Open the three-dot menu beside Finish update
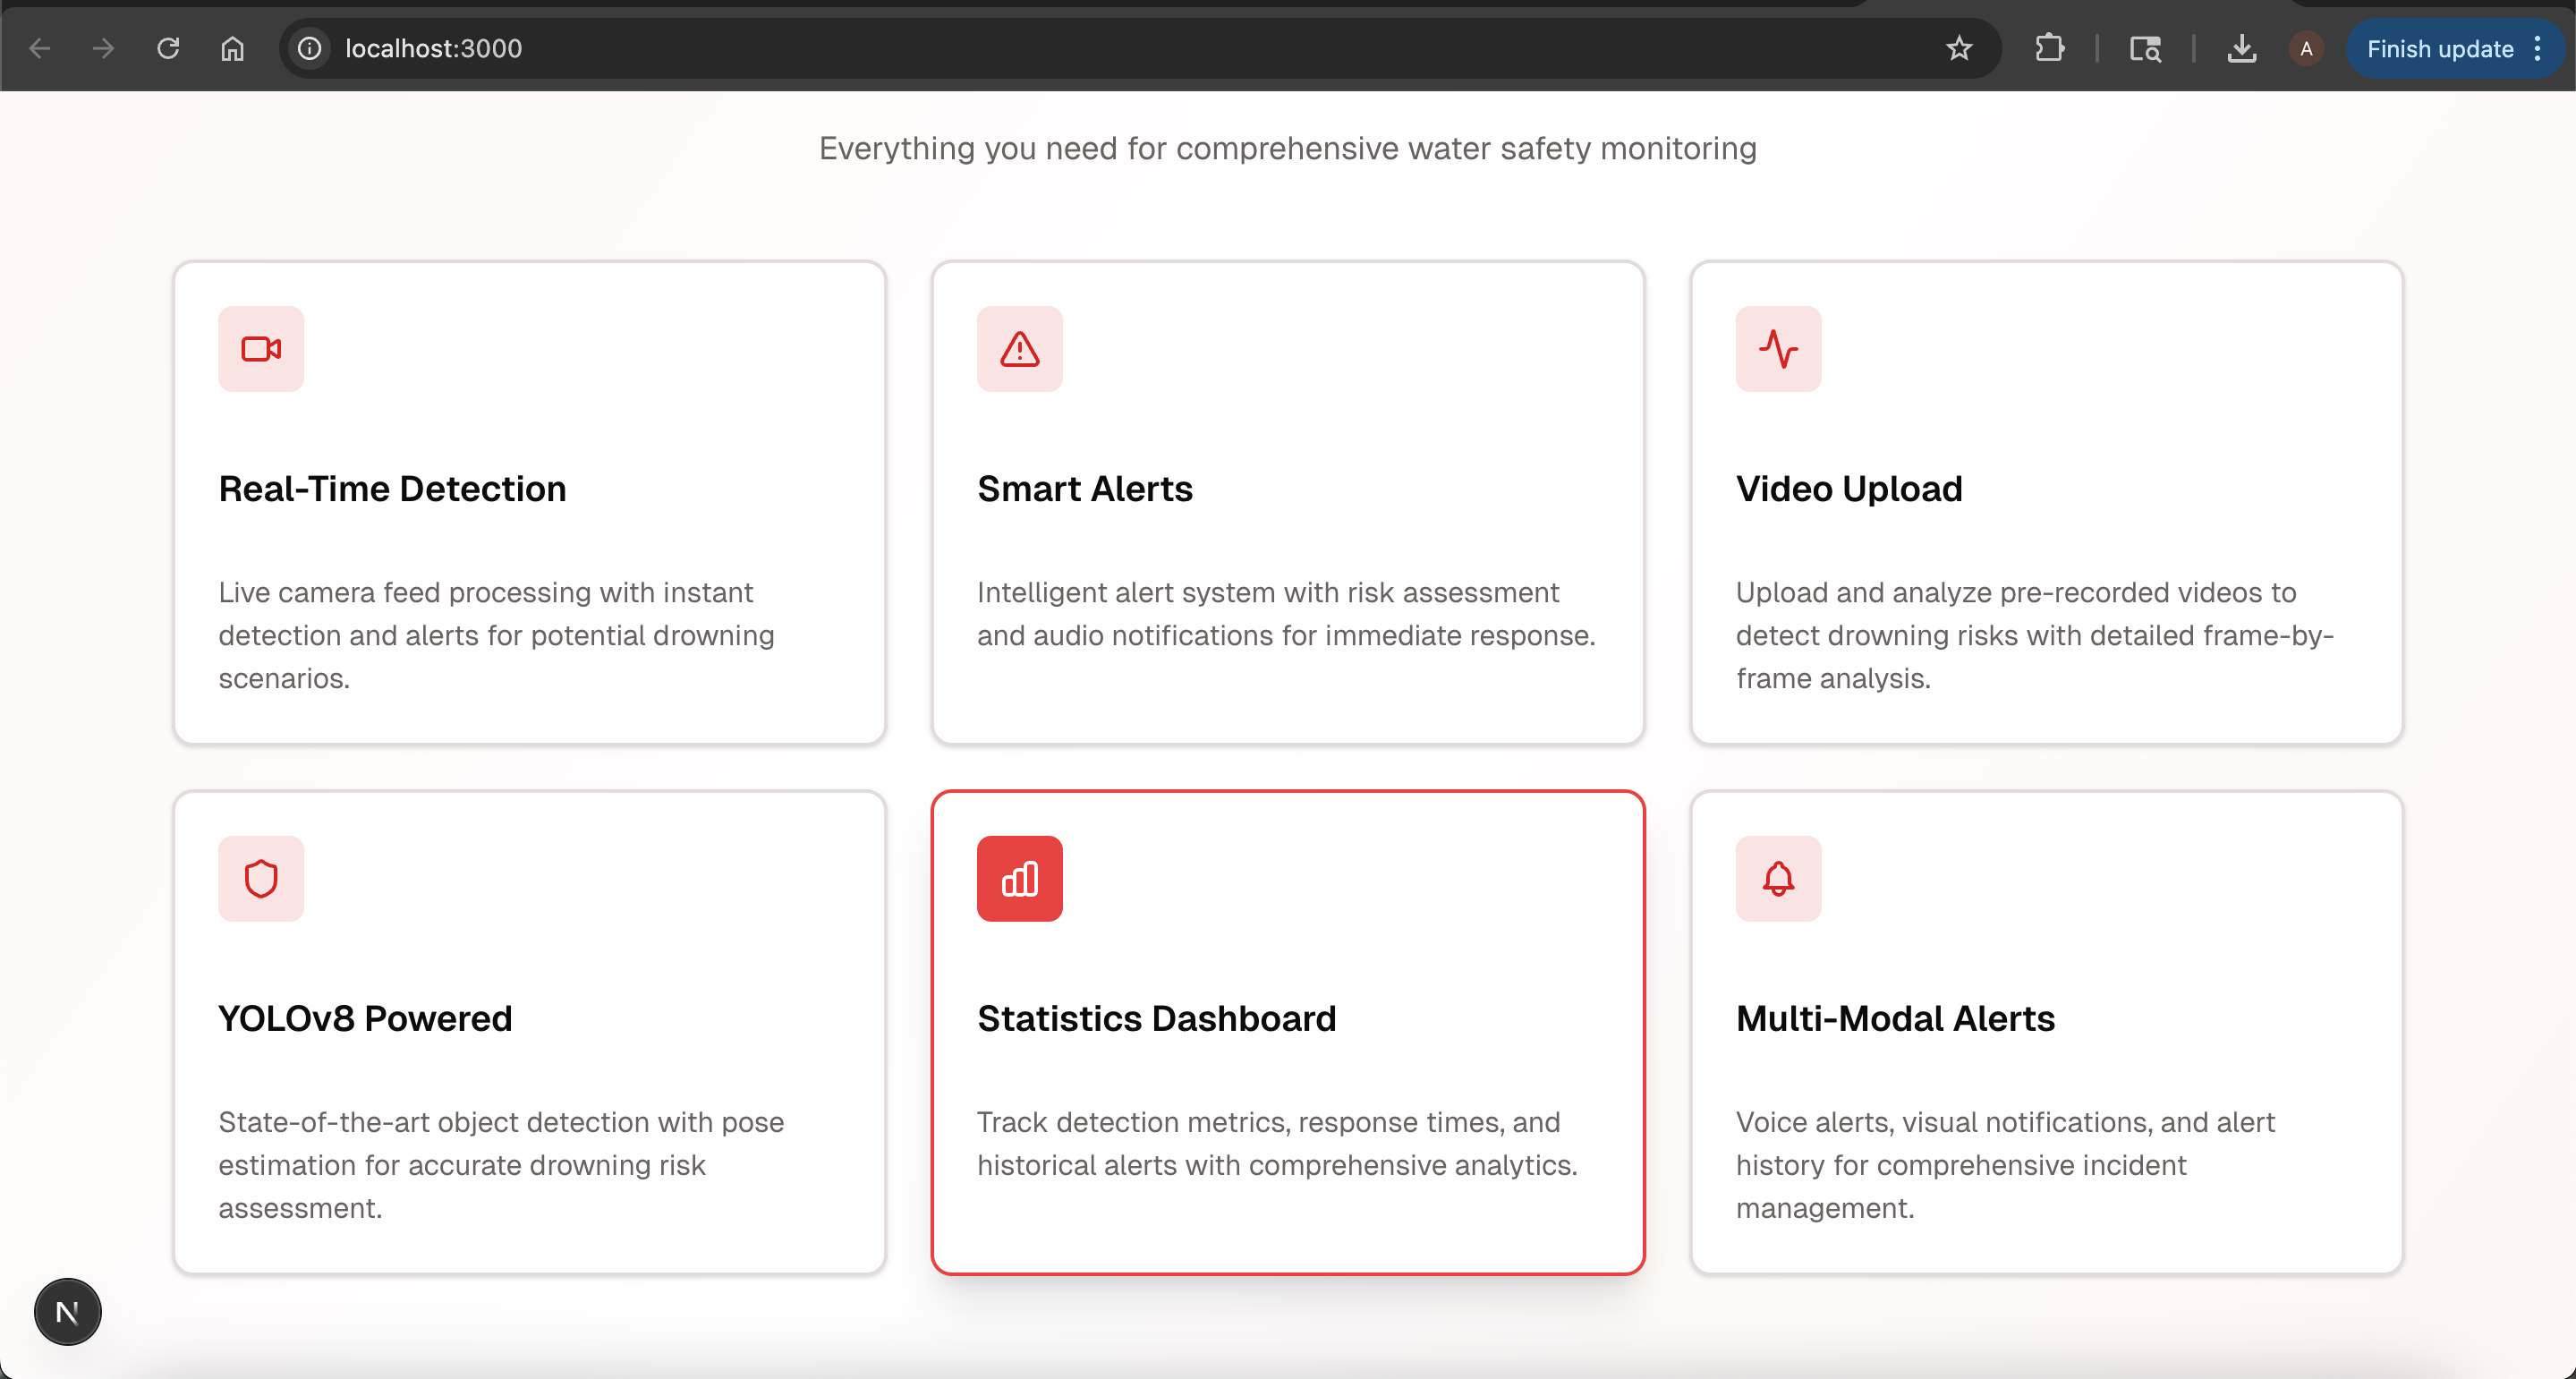Viewport: 2576px width, 1379px height. pos(2537,48)
